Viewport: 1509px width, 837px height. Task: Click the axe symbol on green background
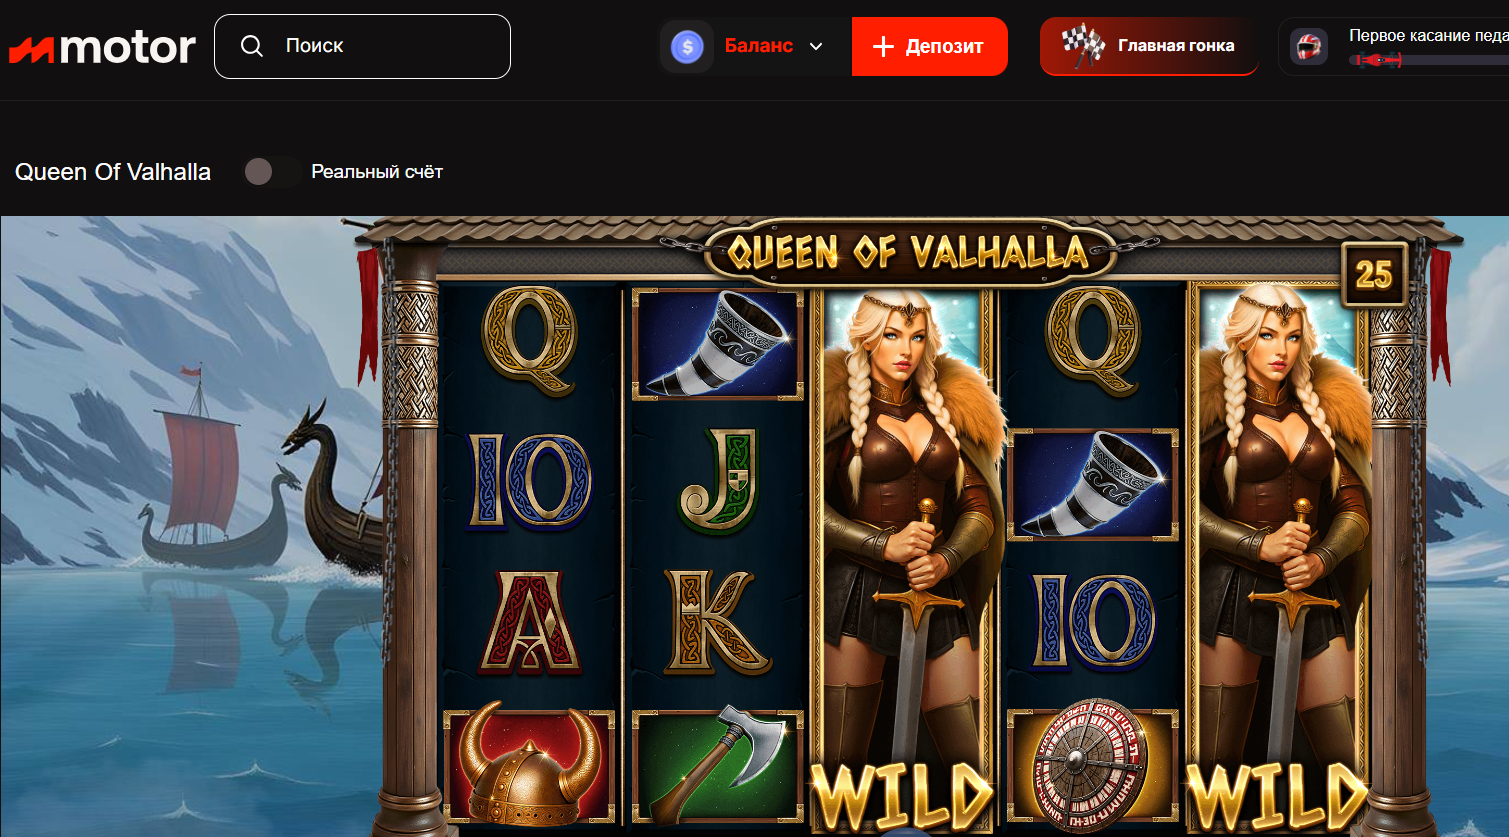(717, 765)
